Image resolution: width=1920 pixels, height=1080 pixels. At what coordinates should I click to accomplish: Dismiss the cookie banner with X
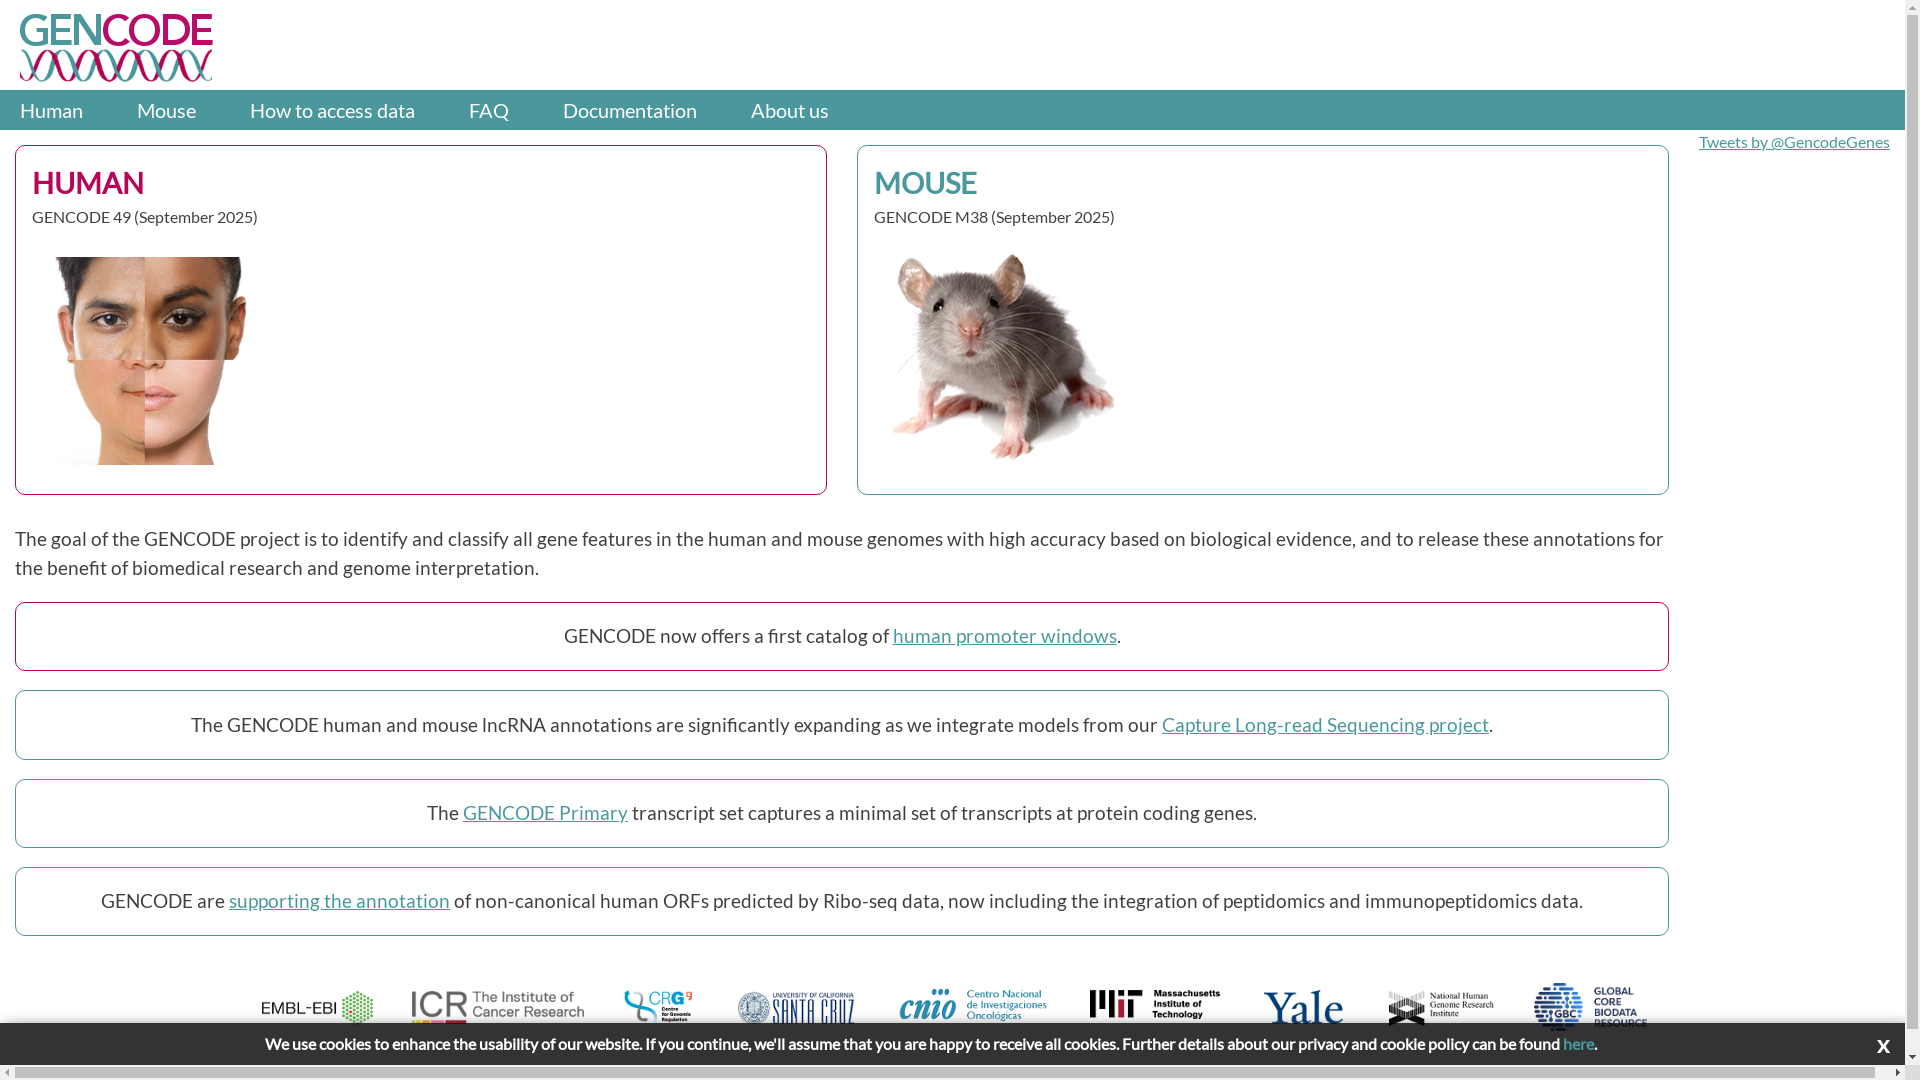pyautogui.click(x=1883, y=1046)
